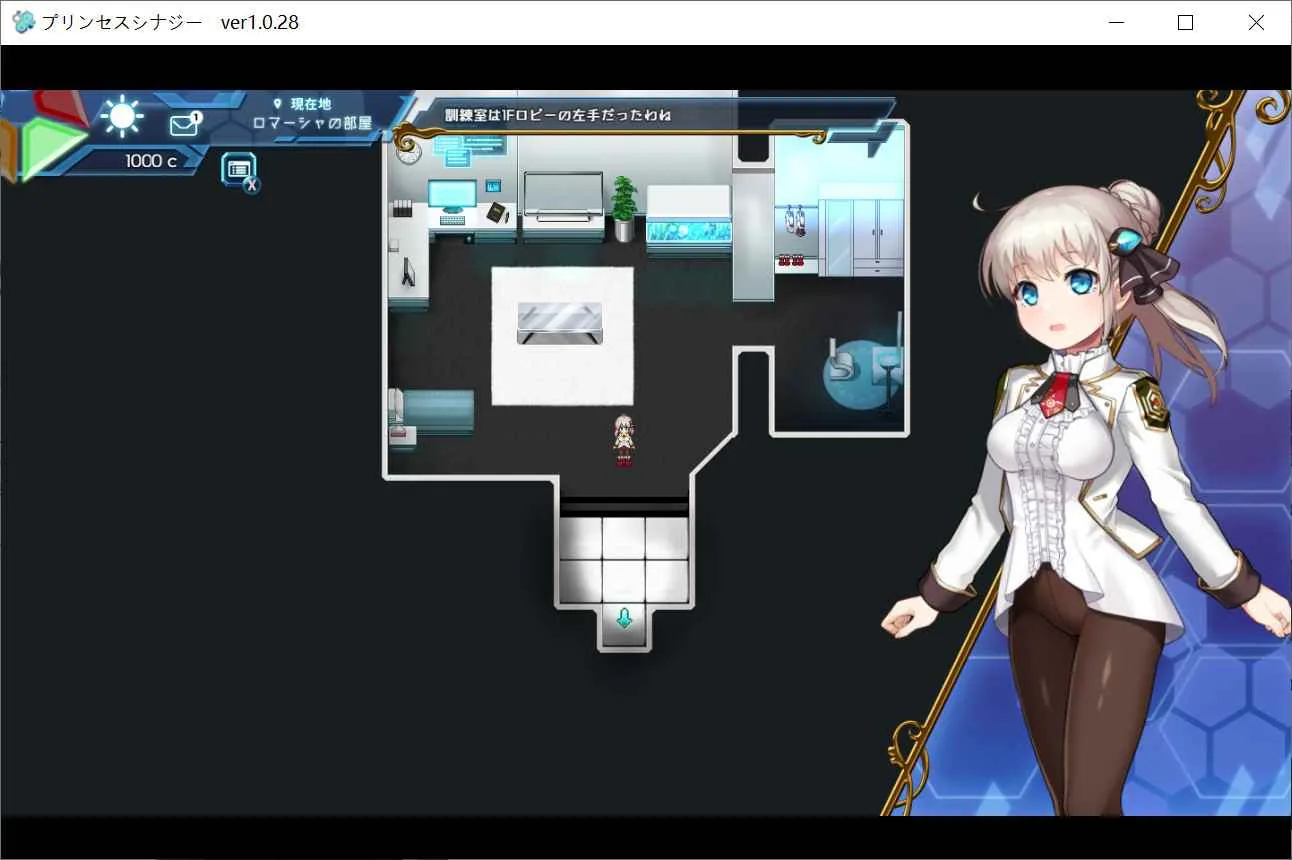Advance the 訓練室は1Fロビー dialogue message
Viewport: 1292px width, 860px height.
pyautogui.click(x=558, y=116)
